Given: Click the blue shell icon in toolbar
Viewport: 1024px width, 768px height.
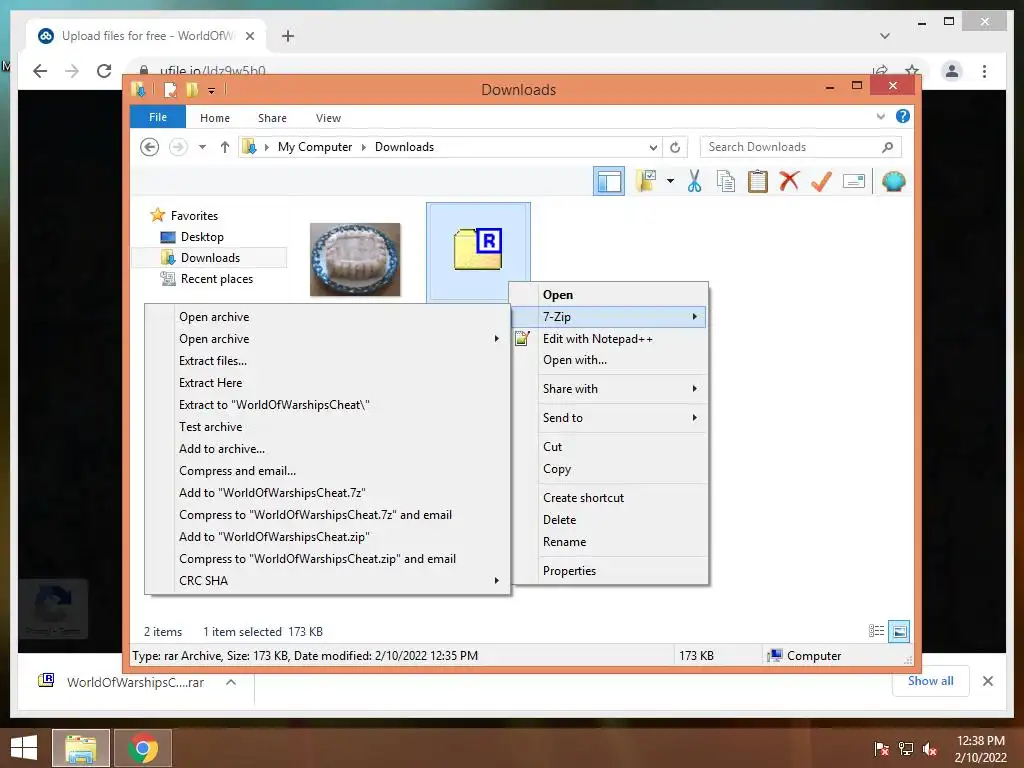Looking at the screenshot, I should pyautogui.click(x=893, y=181).
